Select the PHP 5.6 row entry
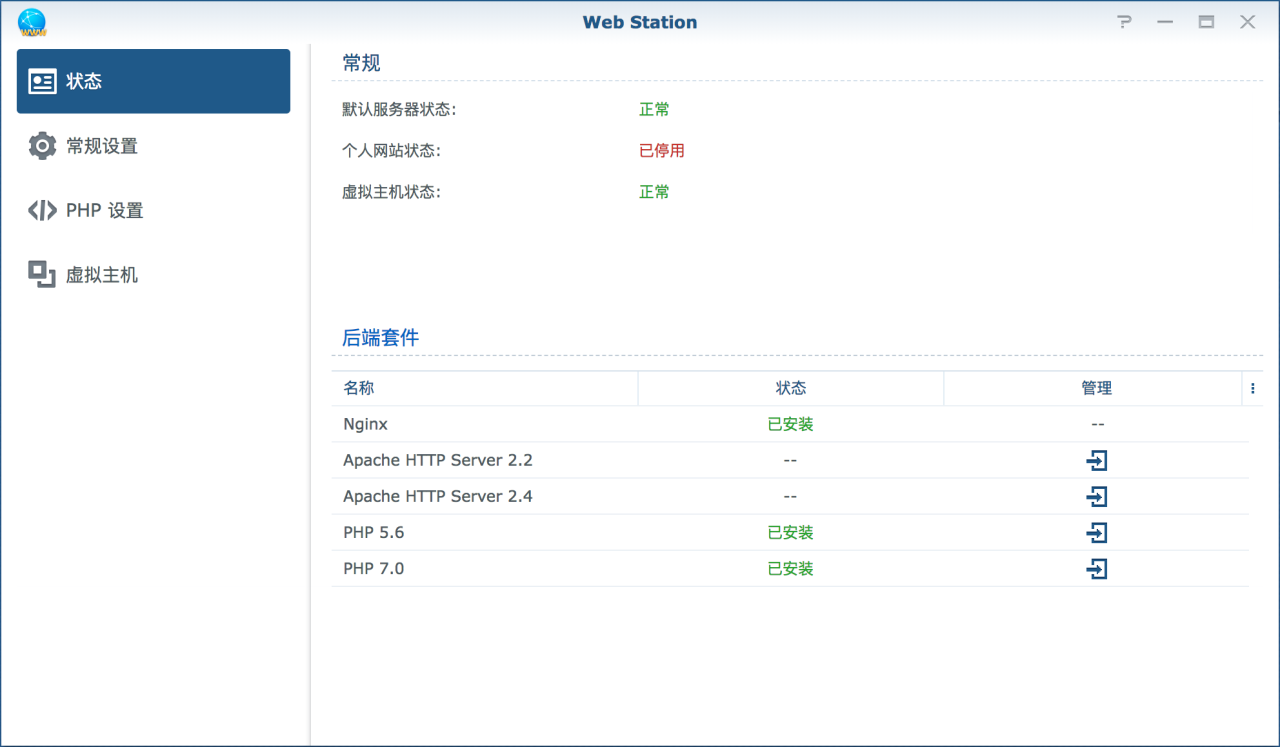The width and height of the screenshot is (1280, 747). pos(373,532)
